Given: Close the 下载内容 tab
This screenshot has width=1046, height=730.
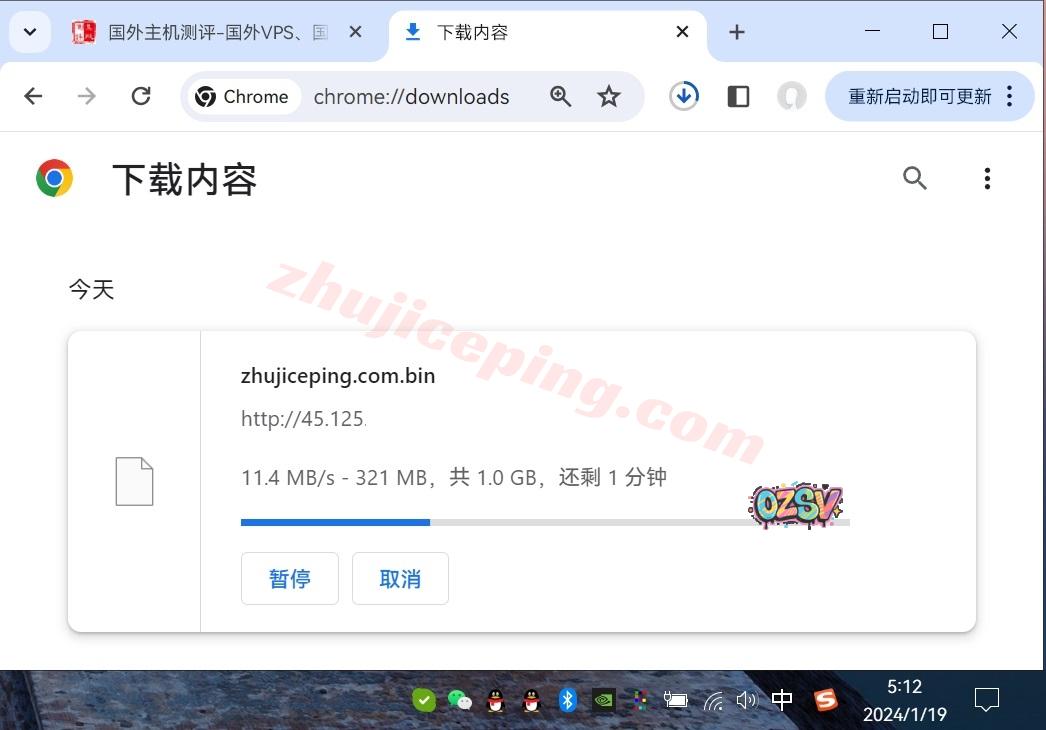Looking at the screenshot, I should (x=682, y=32).
